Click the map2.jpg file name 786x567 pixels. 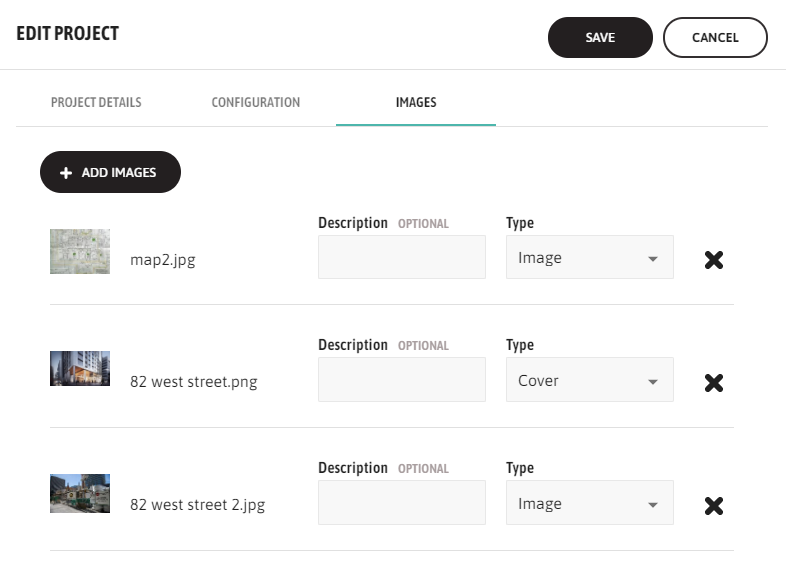coord(164,260)
